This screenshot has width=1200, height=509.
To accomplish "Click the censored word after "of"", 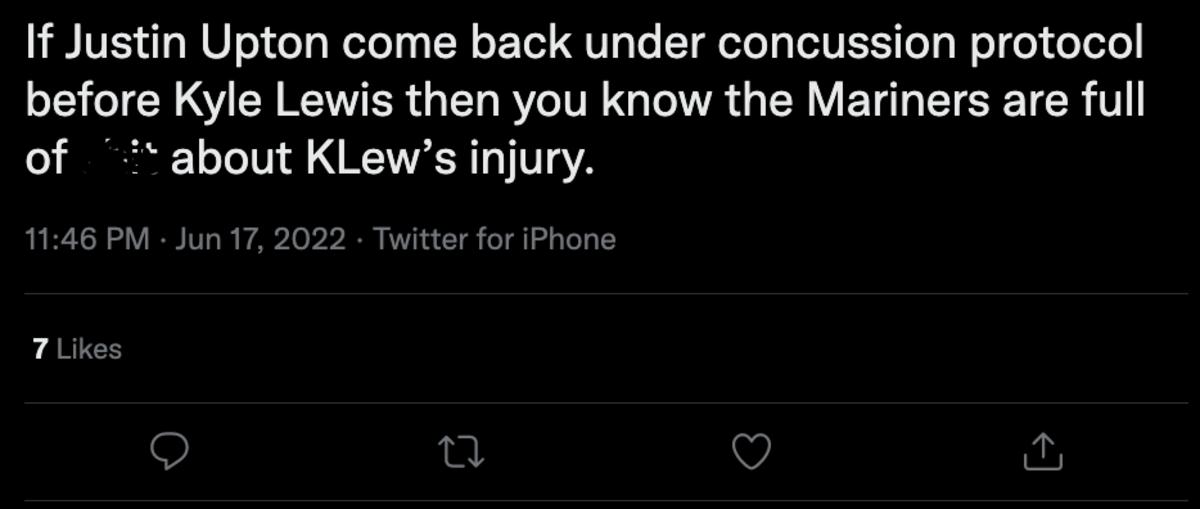I will pyautogui.click(x=118, y=158).
